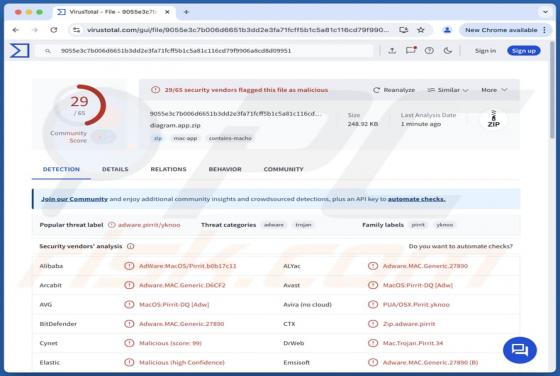The height and width of the screenshot is (376, 560).
Task: Click alert icon in the malicious banner
Action: point(155,90)
